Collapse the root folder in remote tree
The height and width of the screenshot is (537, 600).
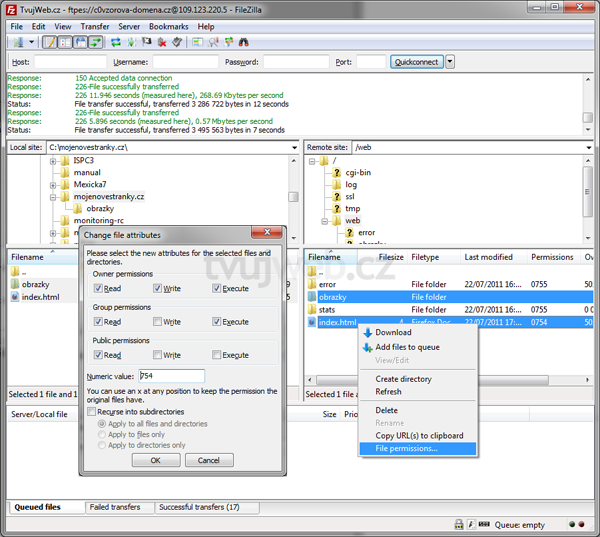(312, 162)
